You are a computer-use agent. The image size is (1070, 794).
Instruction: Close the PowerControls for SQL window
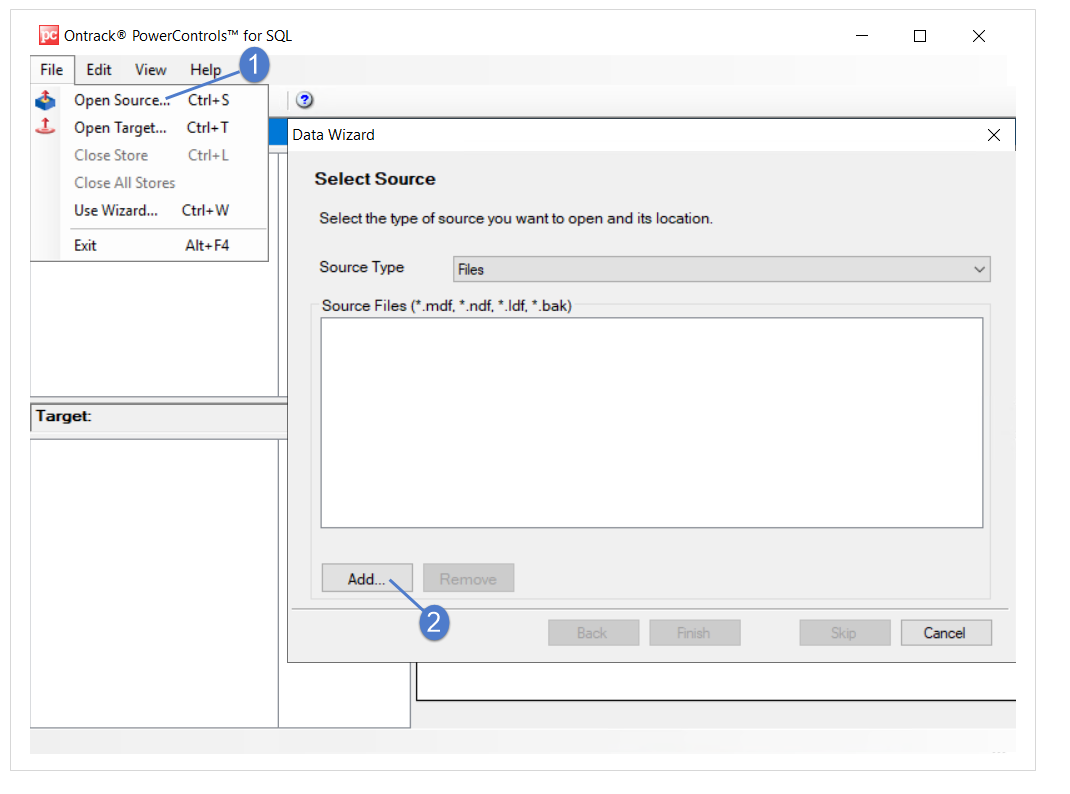tap(979, 35)
